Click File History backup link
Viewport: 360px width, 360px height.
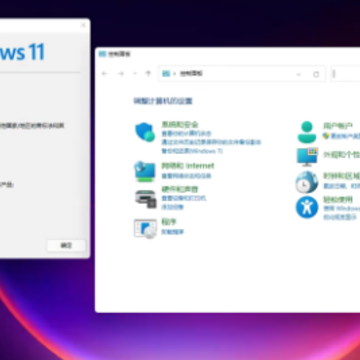pos(211,142)
